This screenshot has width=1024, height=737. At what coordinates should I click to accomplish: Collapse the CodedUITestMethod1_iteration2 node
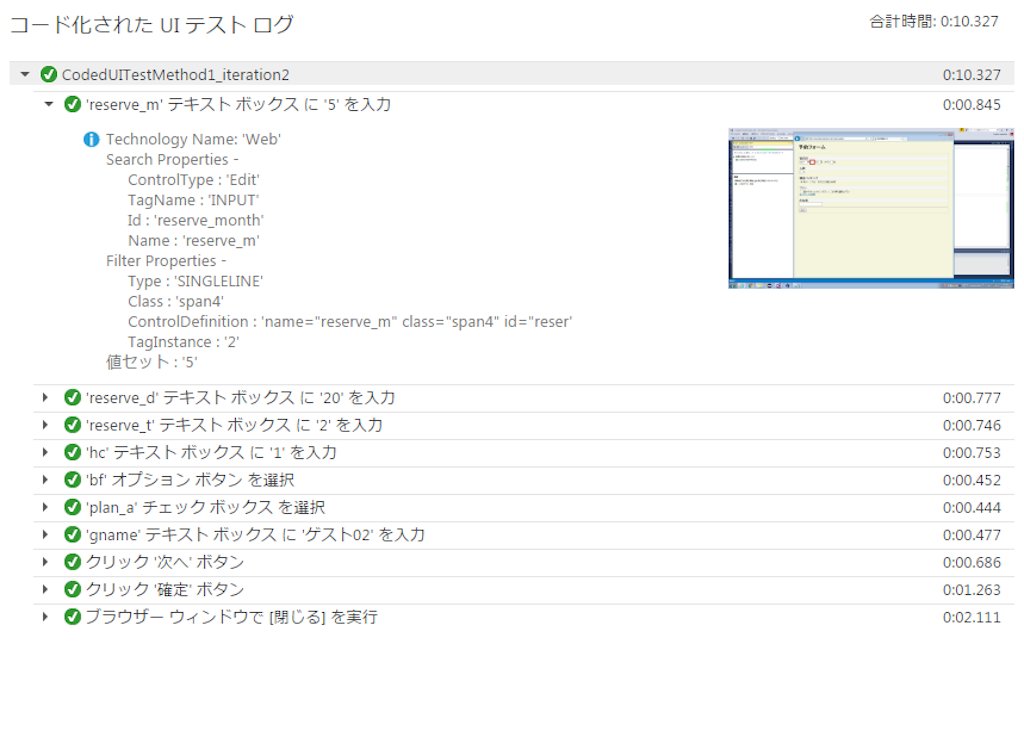click(x=25, y=74)
